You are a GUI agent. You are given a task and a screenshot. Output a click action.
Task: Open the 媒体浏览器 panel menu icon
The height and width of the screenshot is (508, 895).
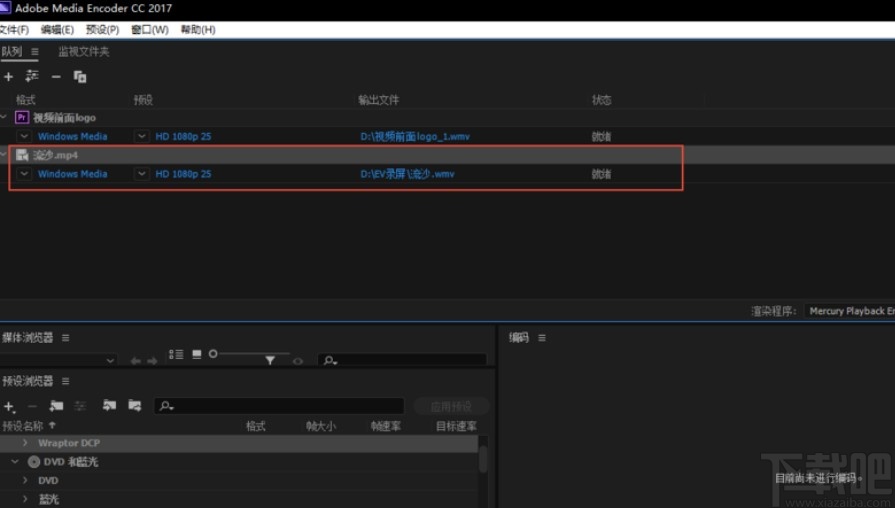click(66, 338)
